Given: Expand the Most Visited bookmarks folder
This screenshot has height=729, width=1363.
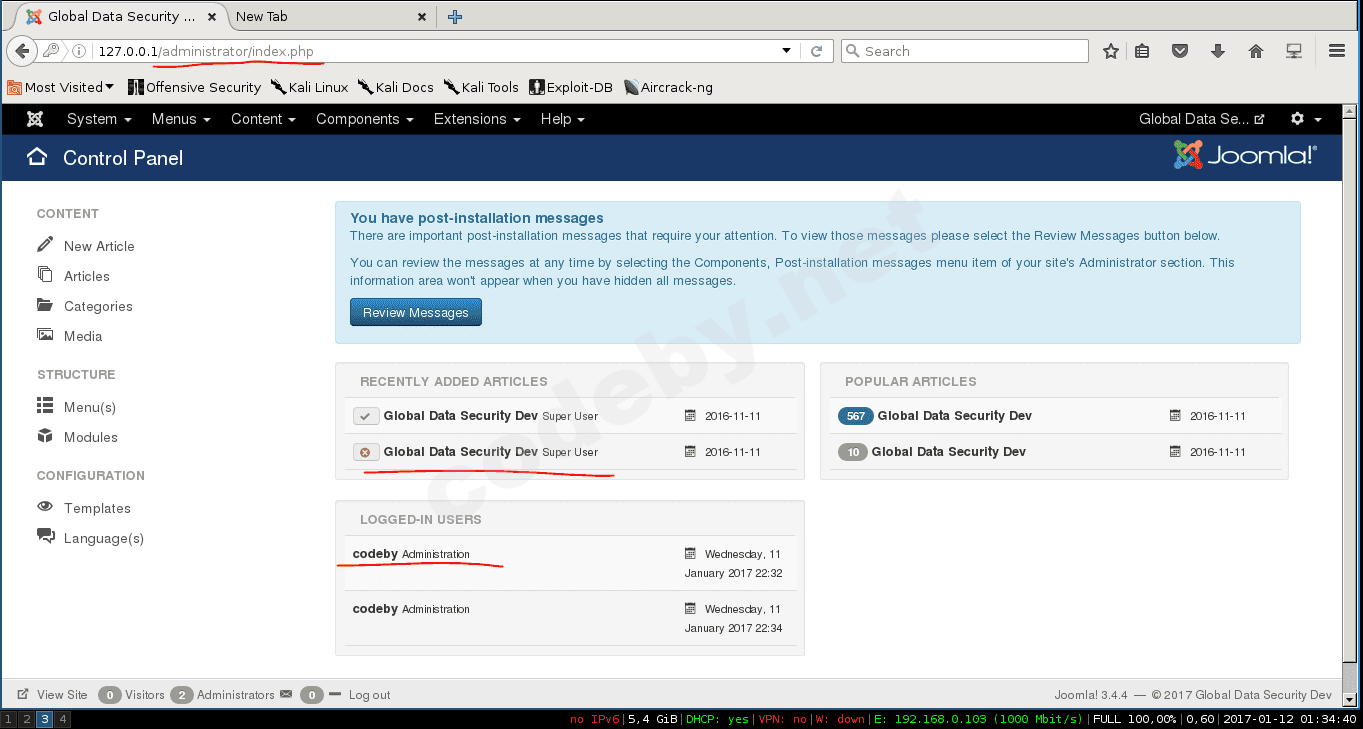Looking at the screenshot, I should [x=61, y=87].
